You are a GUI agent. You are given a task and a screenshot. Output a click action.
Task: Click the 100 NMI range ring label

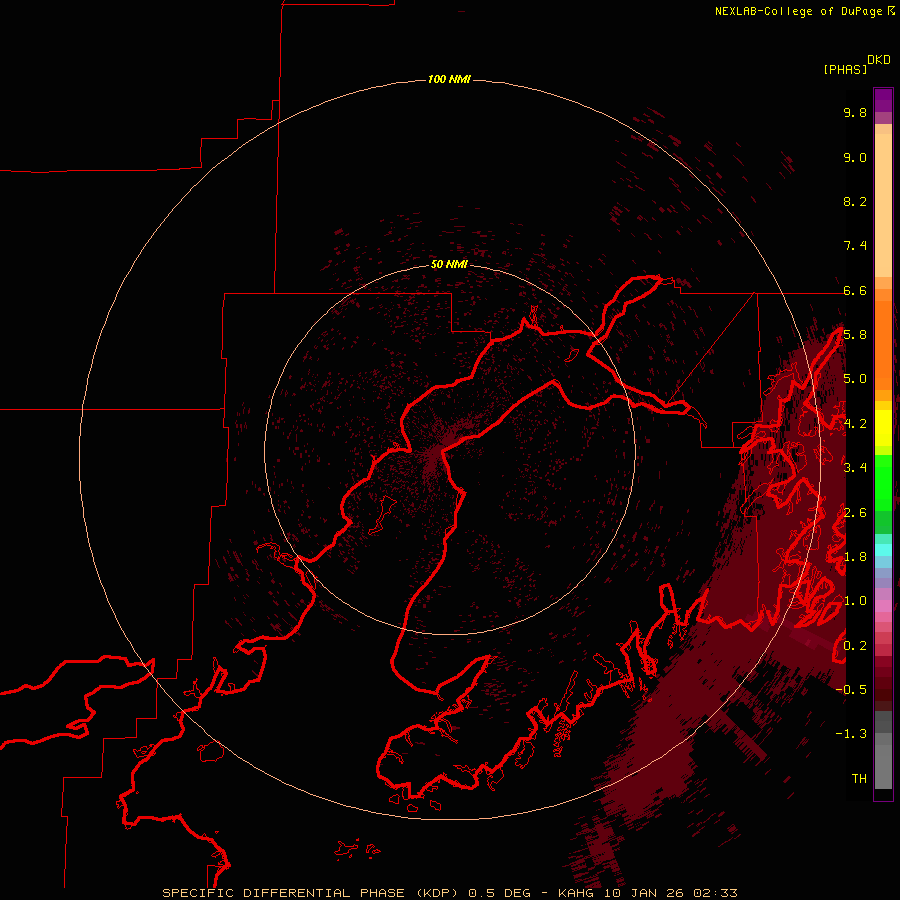[x=449, y=79]
